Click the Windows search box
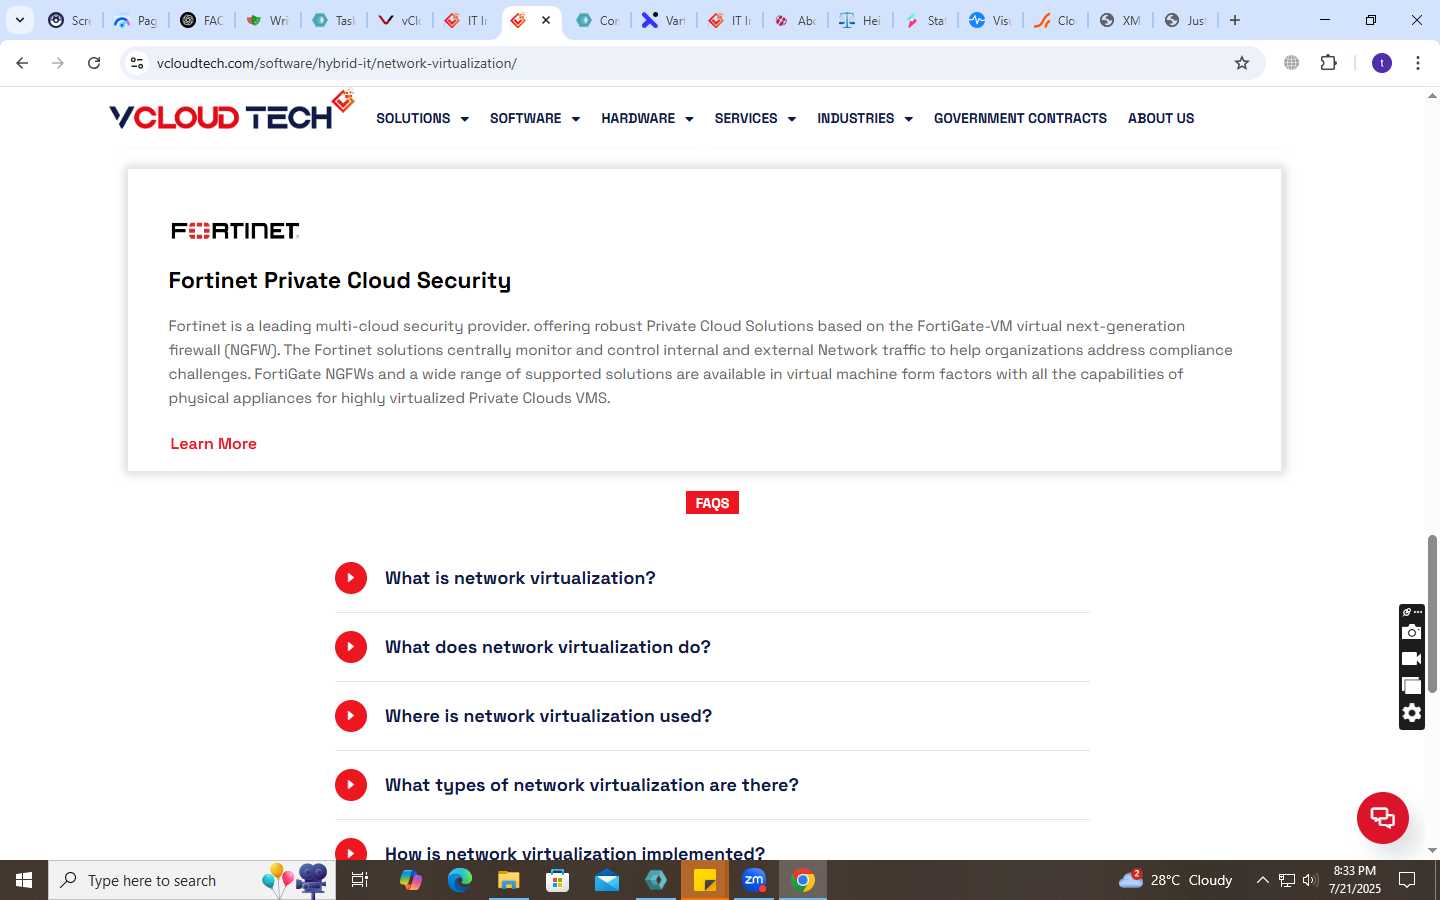 192,880
